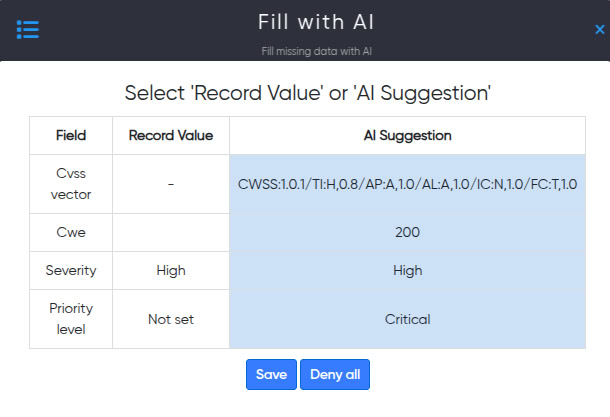Screen dimensions: 610x417
Task: Select record value High for Severity
Action: [x=171, y=270]
